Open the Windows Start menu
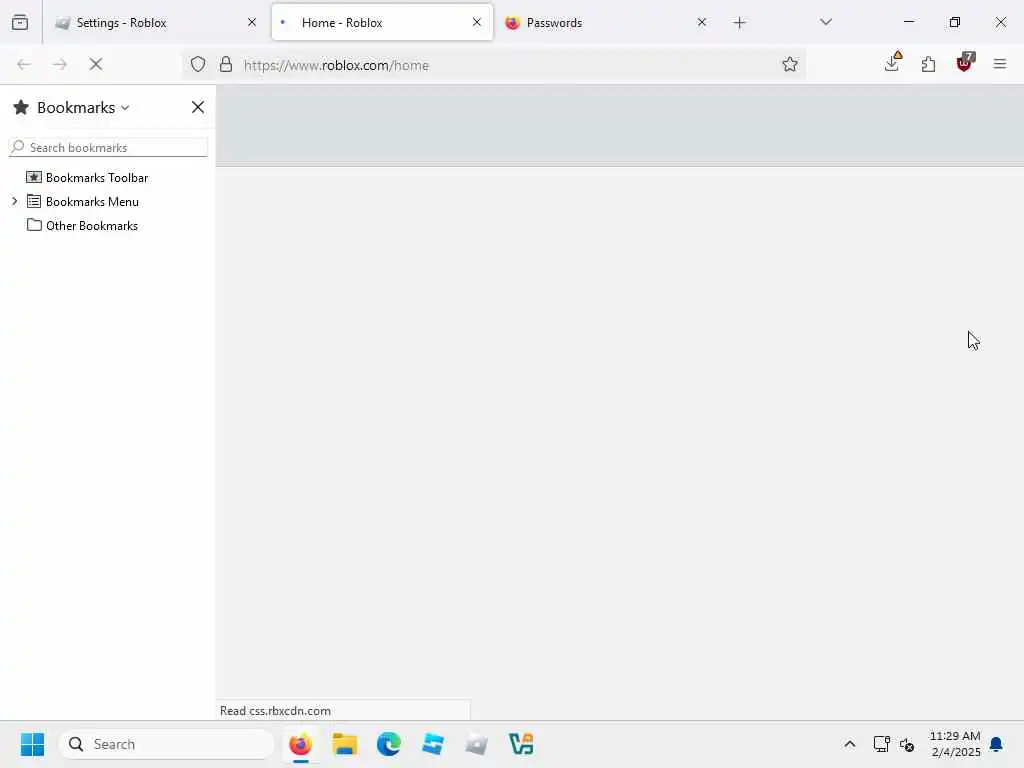This screenshot has width=1024, height=768. click(x=33, y=744)
